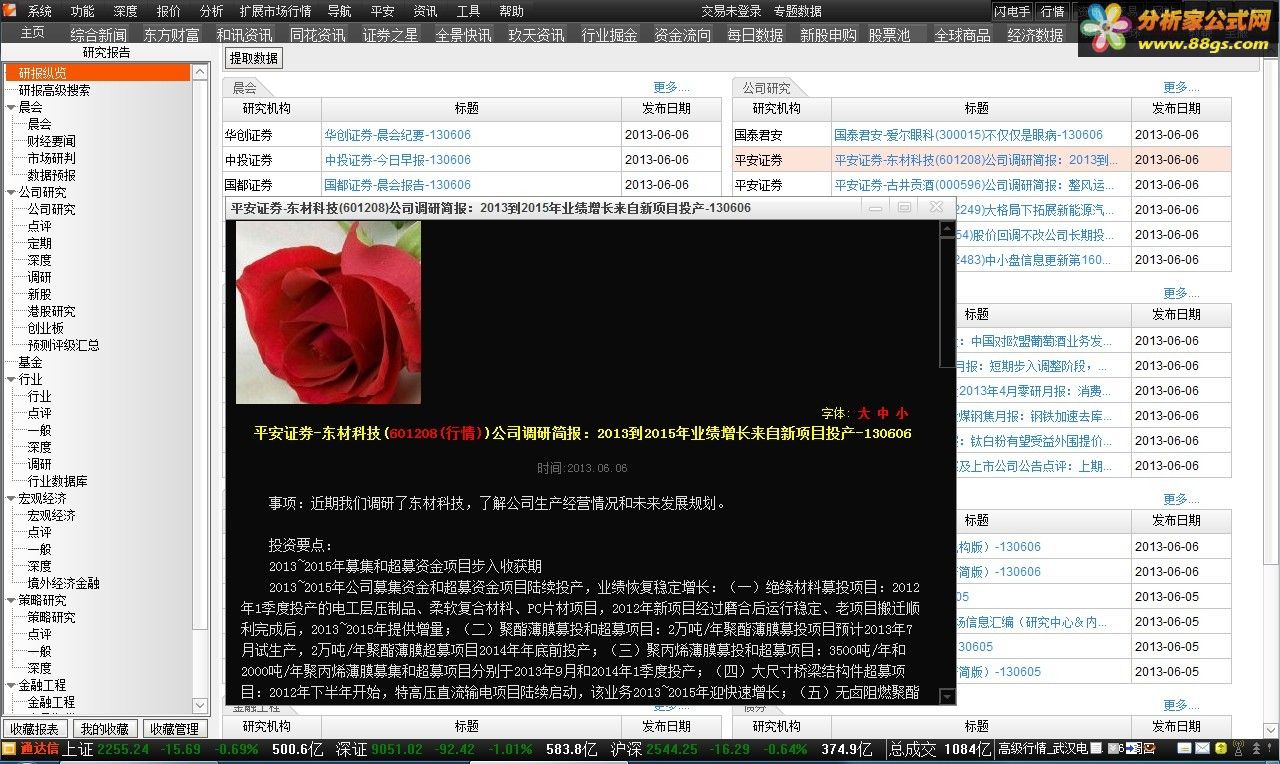
Task: Select 行业数据库 tree item
Action: [57, 481]
